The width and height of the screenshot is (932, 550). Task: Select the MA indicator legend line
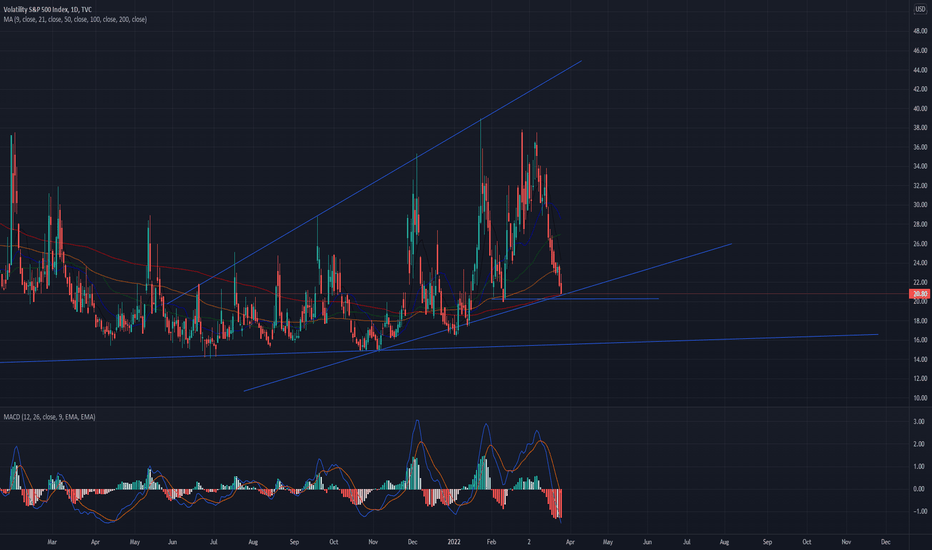pos(75,19)
